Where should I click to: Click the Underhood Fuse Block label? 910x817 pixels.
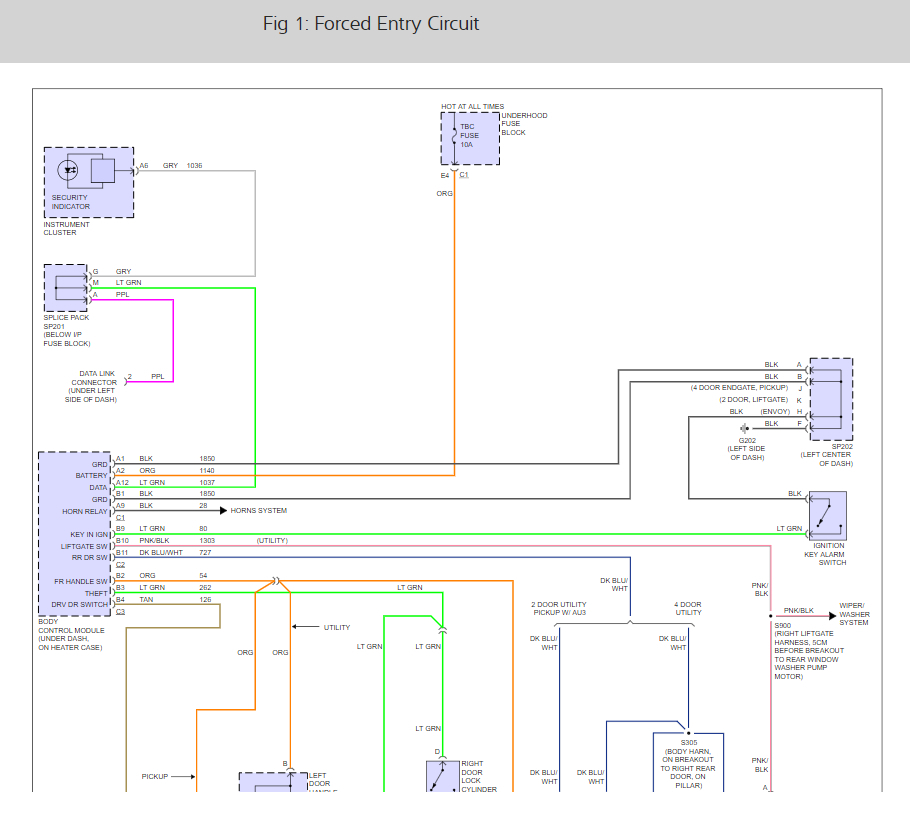[x=524, y=124]
